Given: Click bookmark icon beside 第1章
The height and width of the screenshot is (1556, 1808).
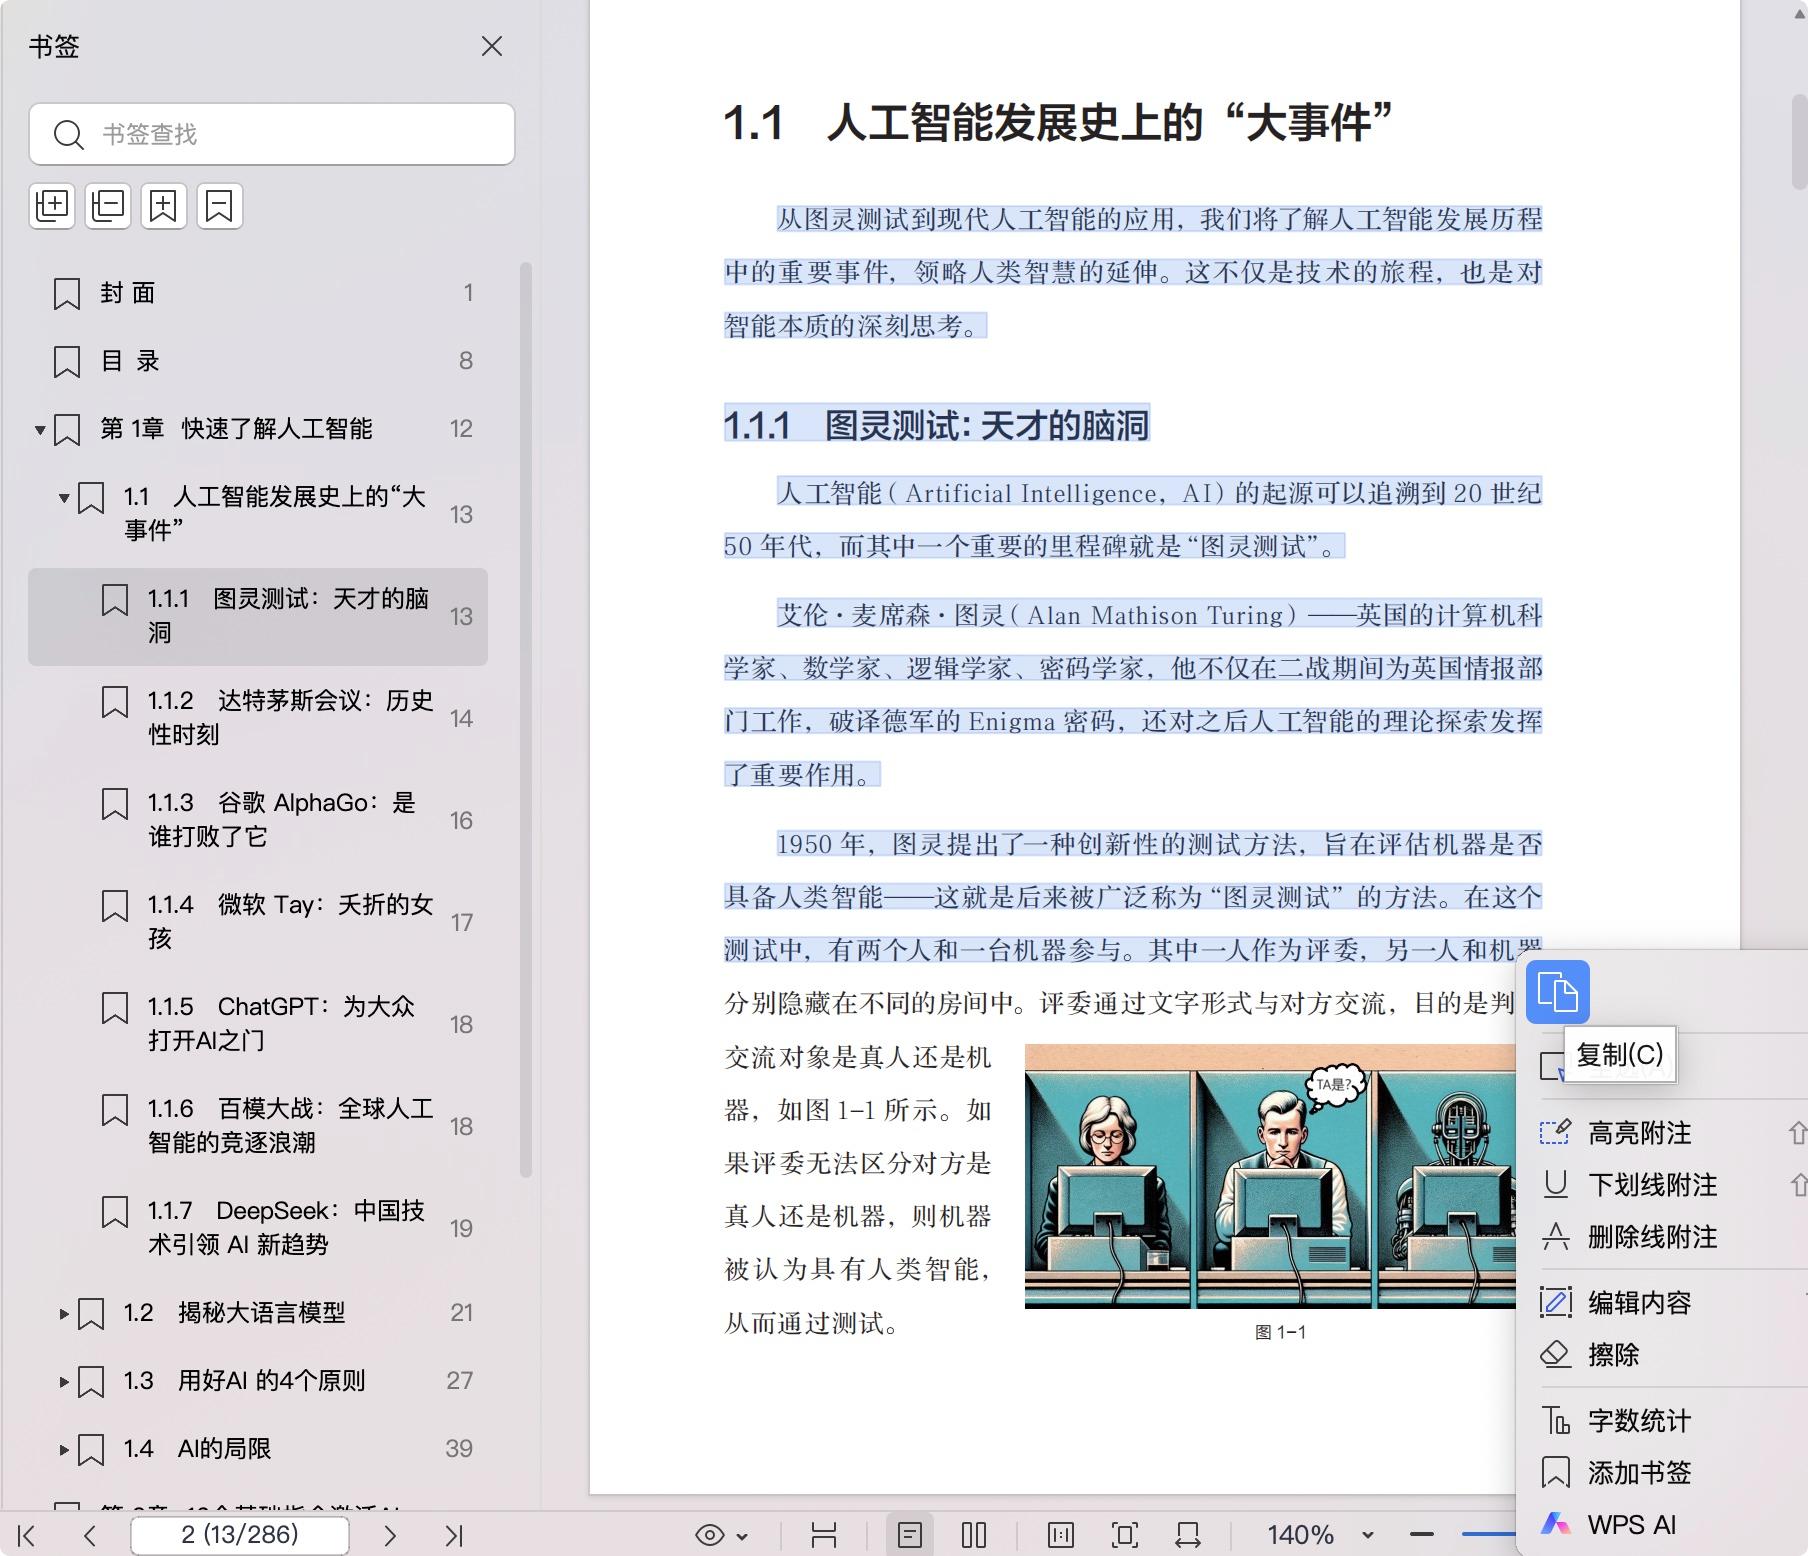Looking at the screenshot, I should click(x=67, y=430).
